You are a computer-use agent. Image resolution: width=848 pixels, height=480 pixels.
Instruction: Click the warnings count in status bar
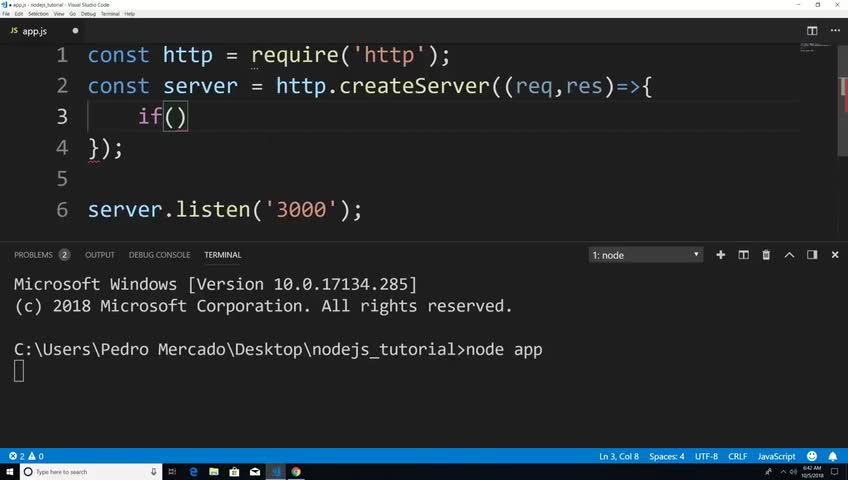point(36,456)
